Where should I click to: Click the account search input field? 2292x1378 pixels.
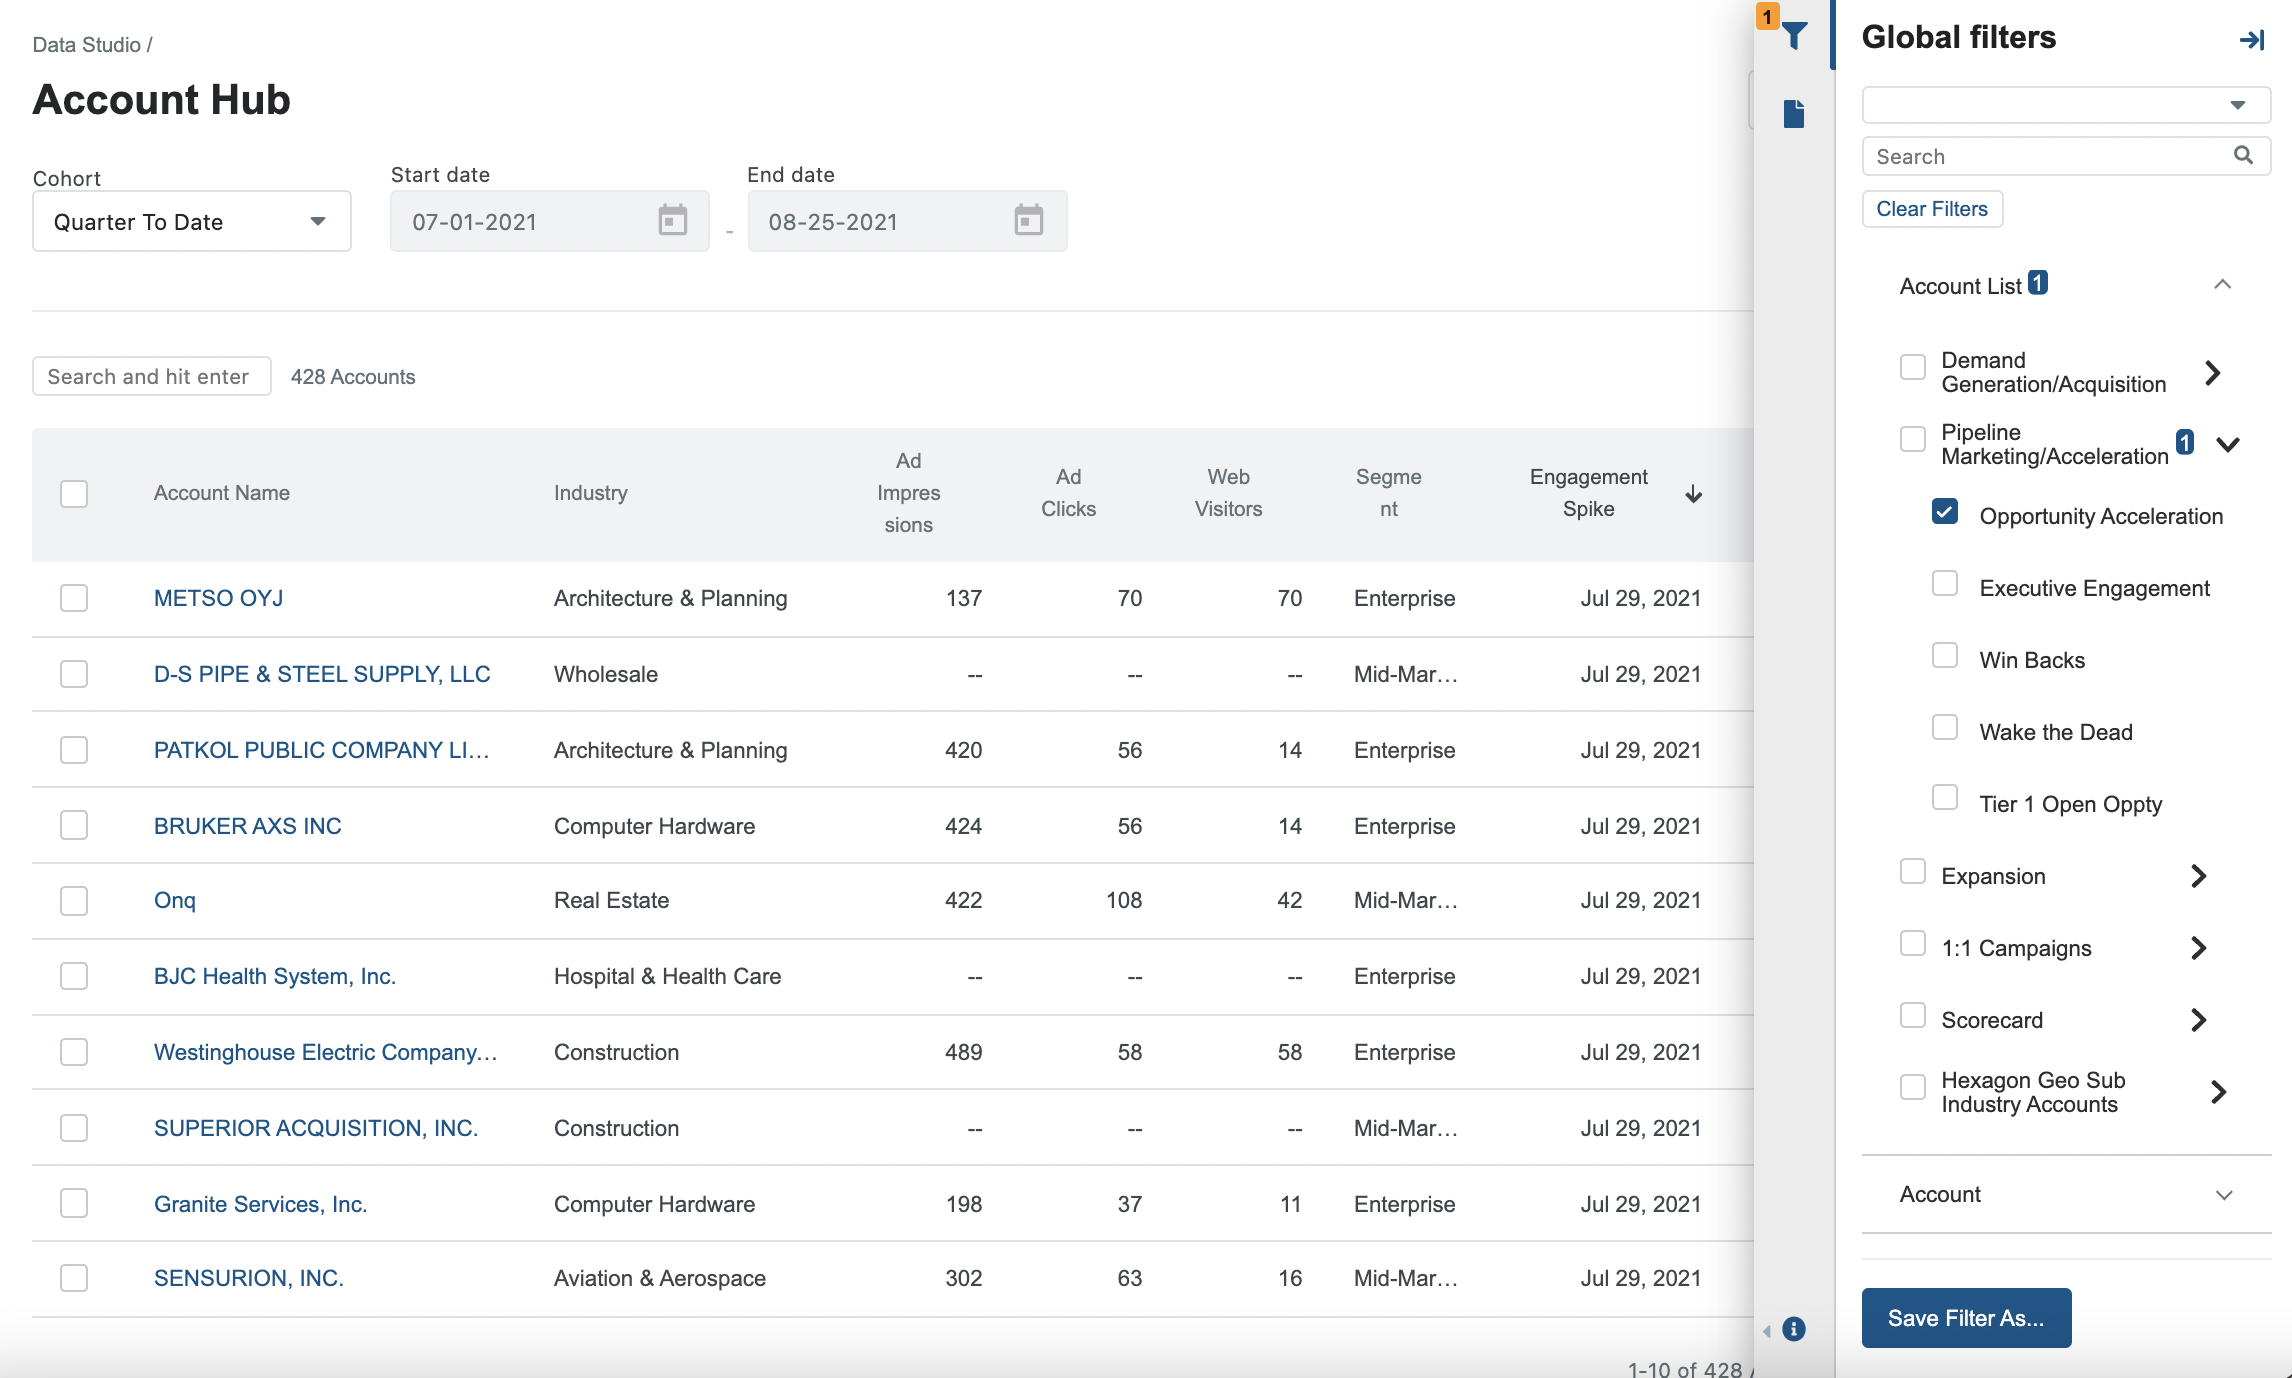(152, 376)
